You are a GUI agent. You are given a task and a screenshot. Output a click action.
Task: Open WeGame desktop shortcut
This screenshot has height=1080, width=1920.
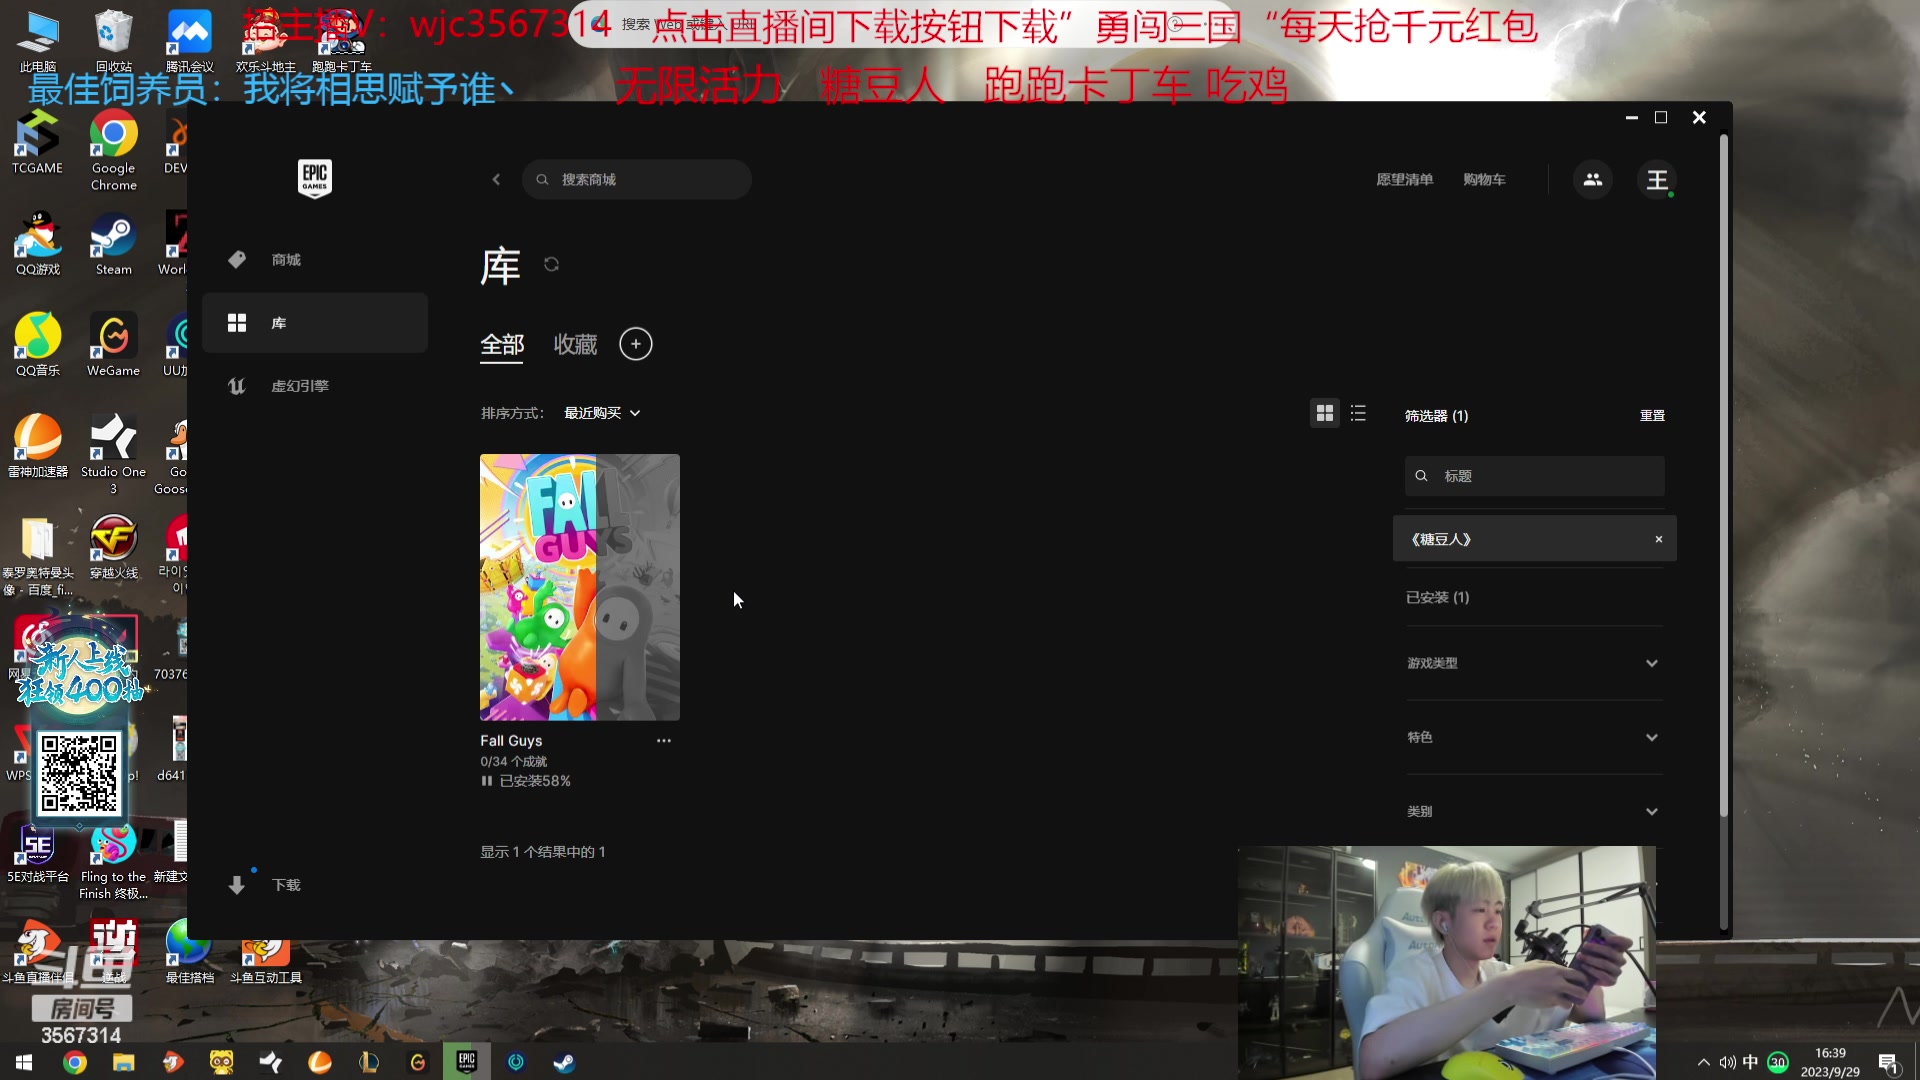pyautogui.click(x=114, y=345)
